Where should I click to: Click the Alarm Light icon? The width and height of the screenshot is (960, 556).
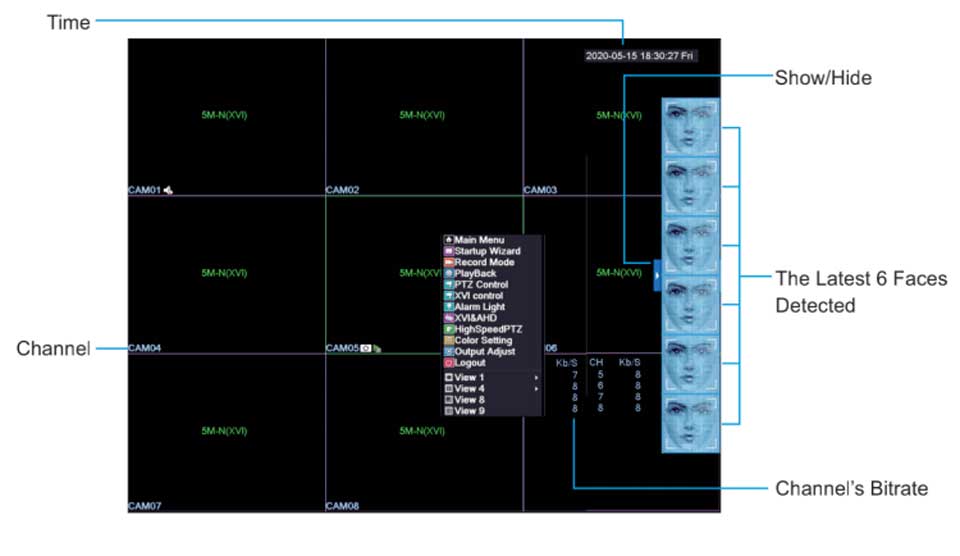coord(449,307)
